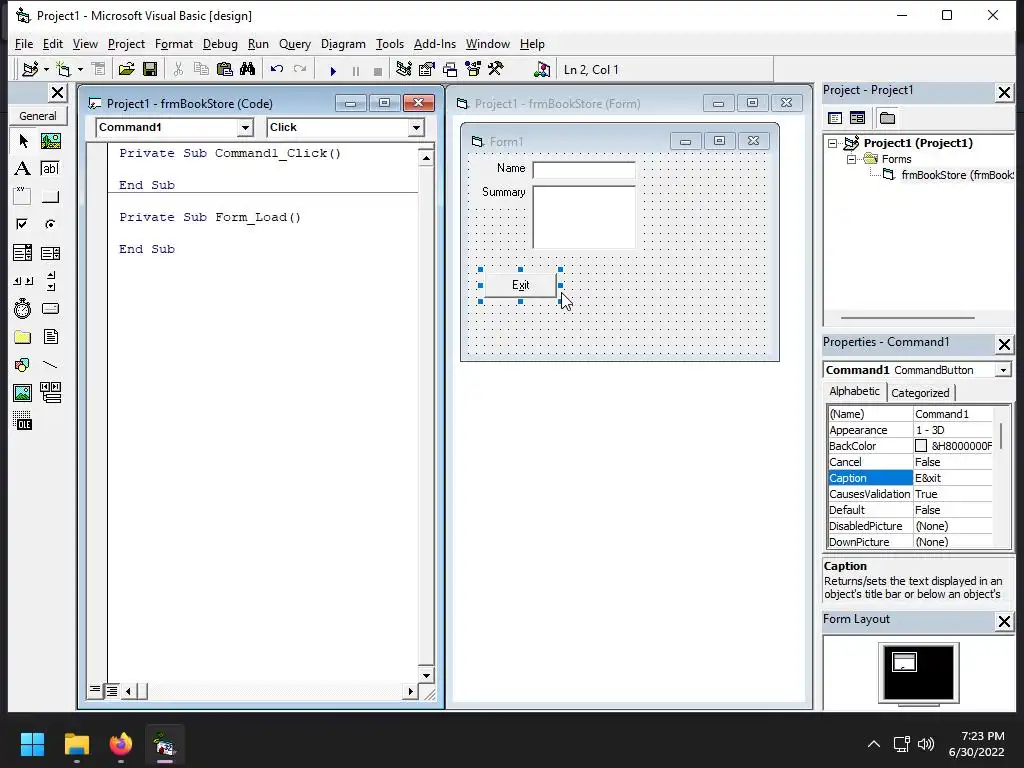The width and height of the screenshot is (1024, 768).
Task: Open Form Layout Window toolbar icon
Action: tap(450, 69)
